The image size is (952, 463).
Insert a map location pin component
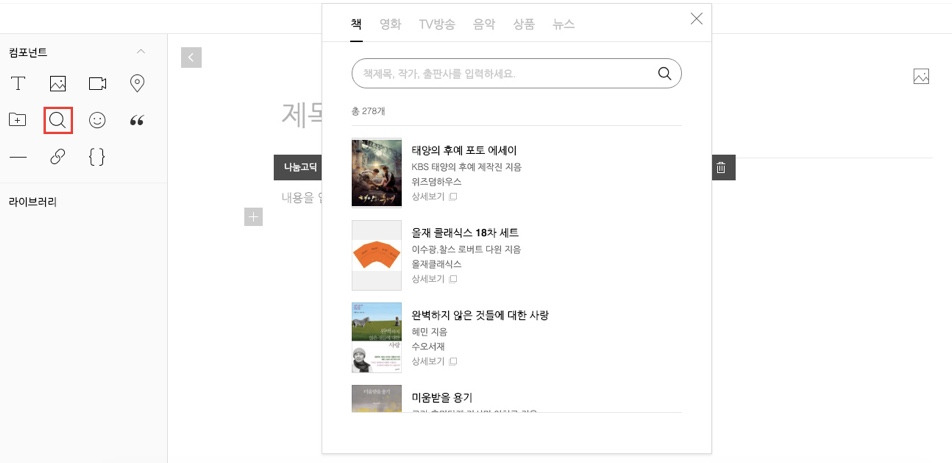coord(137,83)
